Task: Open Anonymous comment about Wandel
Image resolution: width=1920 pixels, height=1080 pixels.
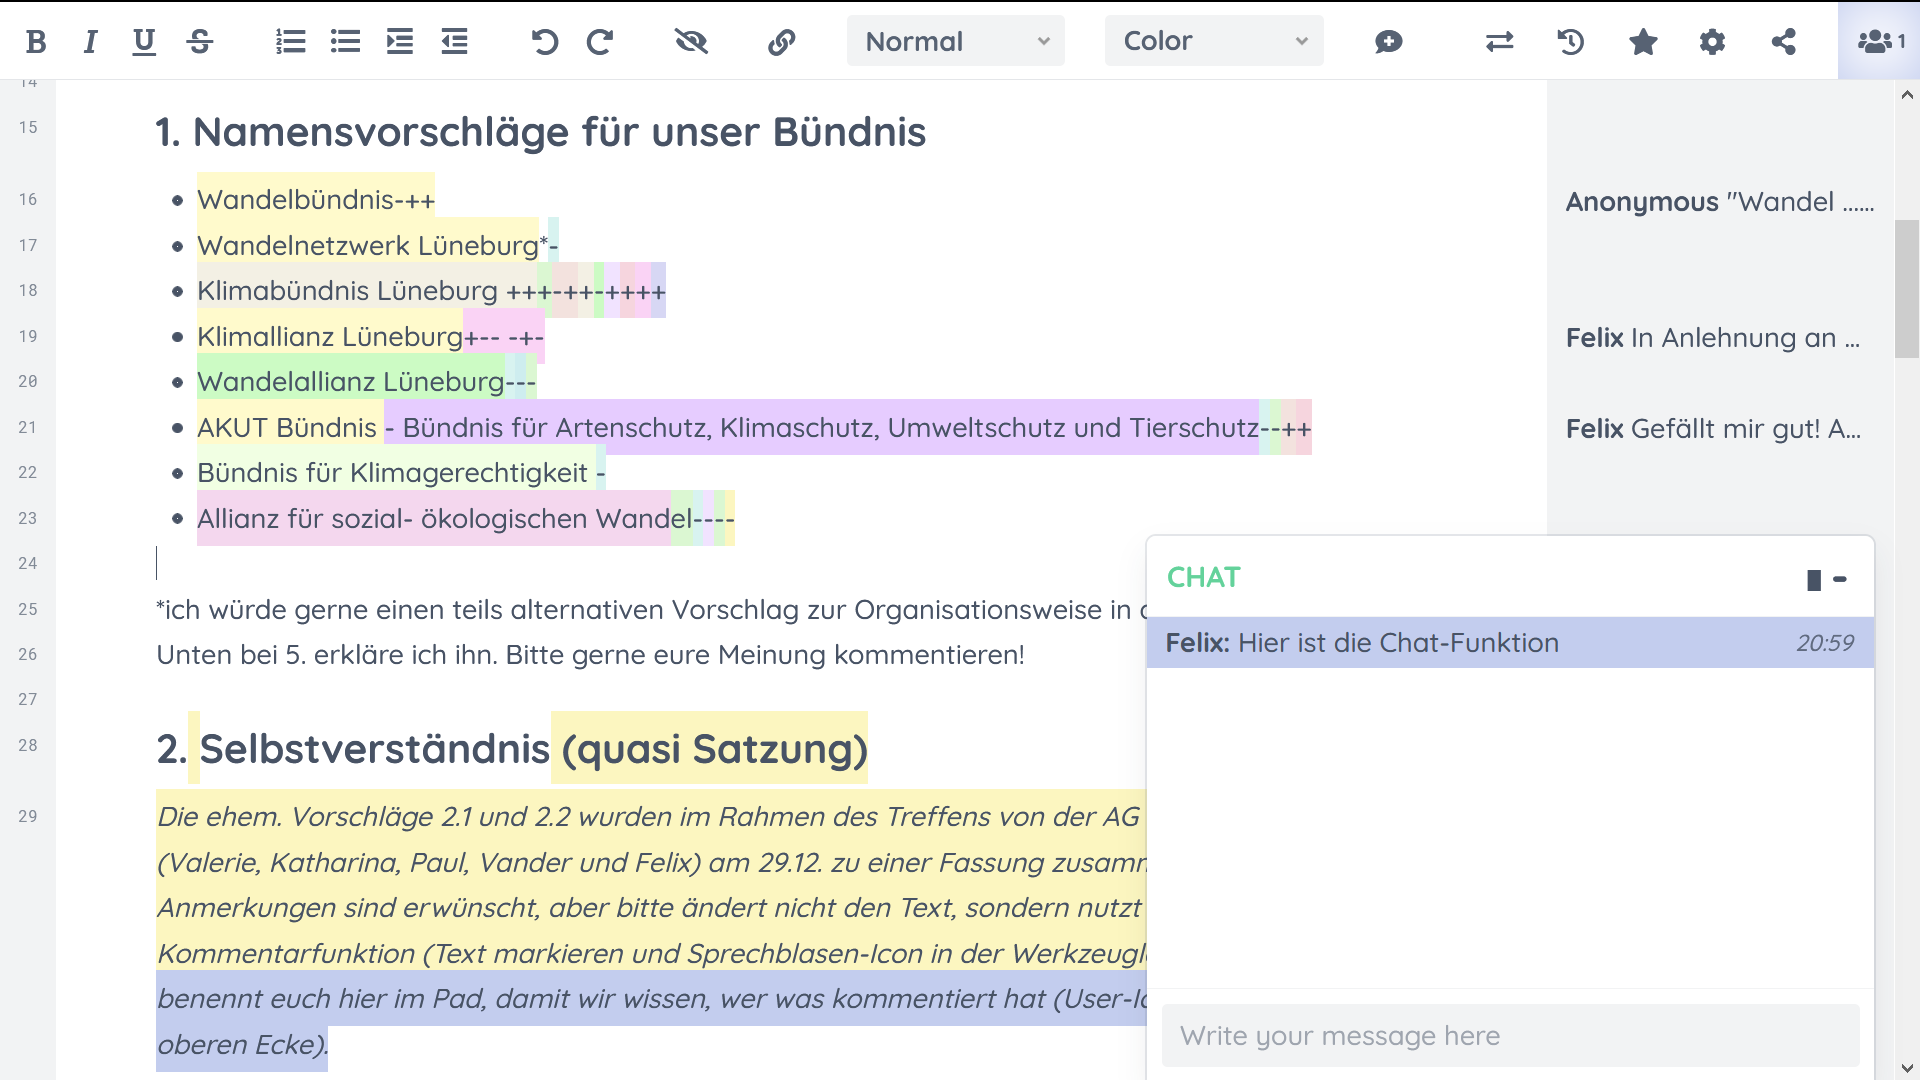Action: [1719, 202]
